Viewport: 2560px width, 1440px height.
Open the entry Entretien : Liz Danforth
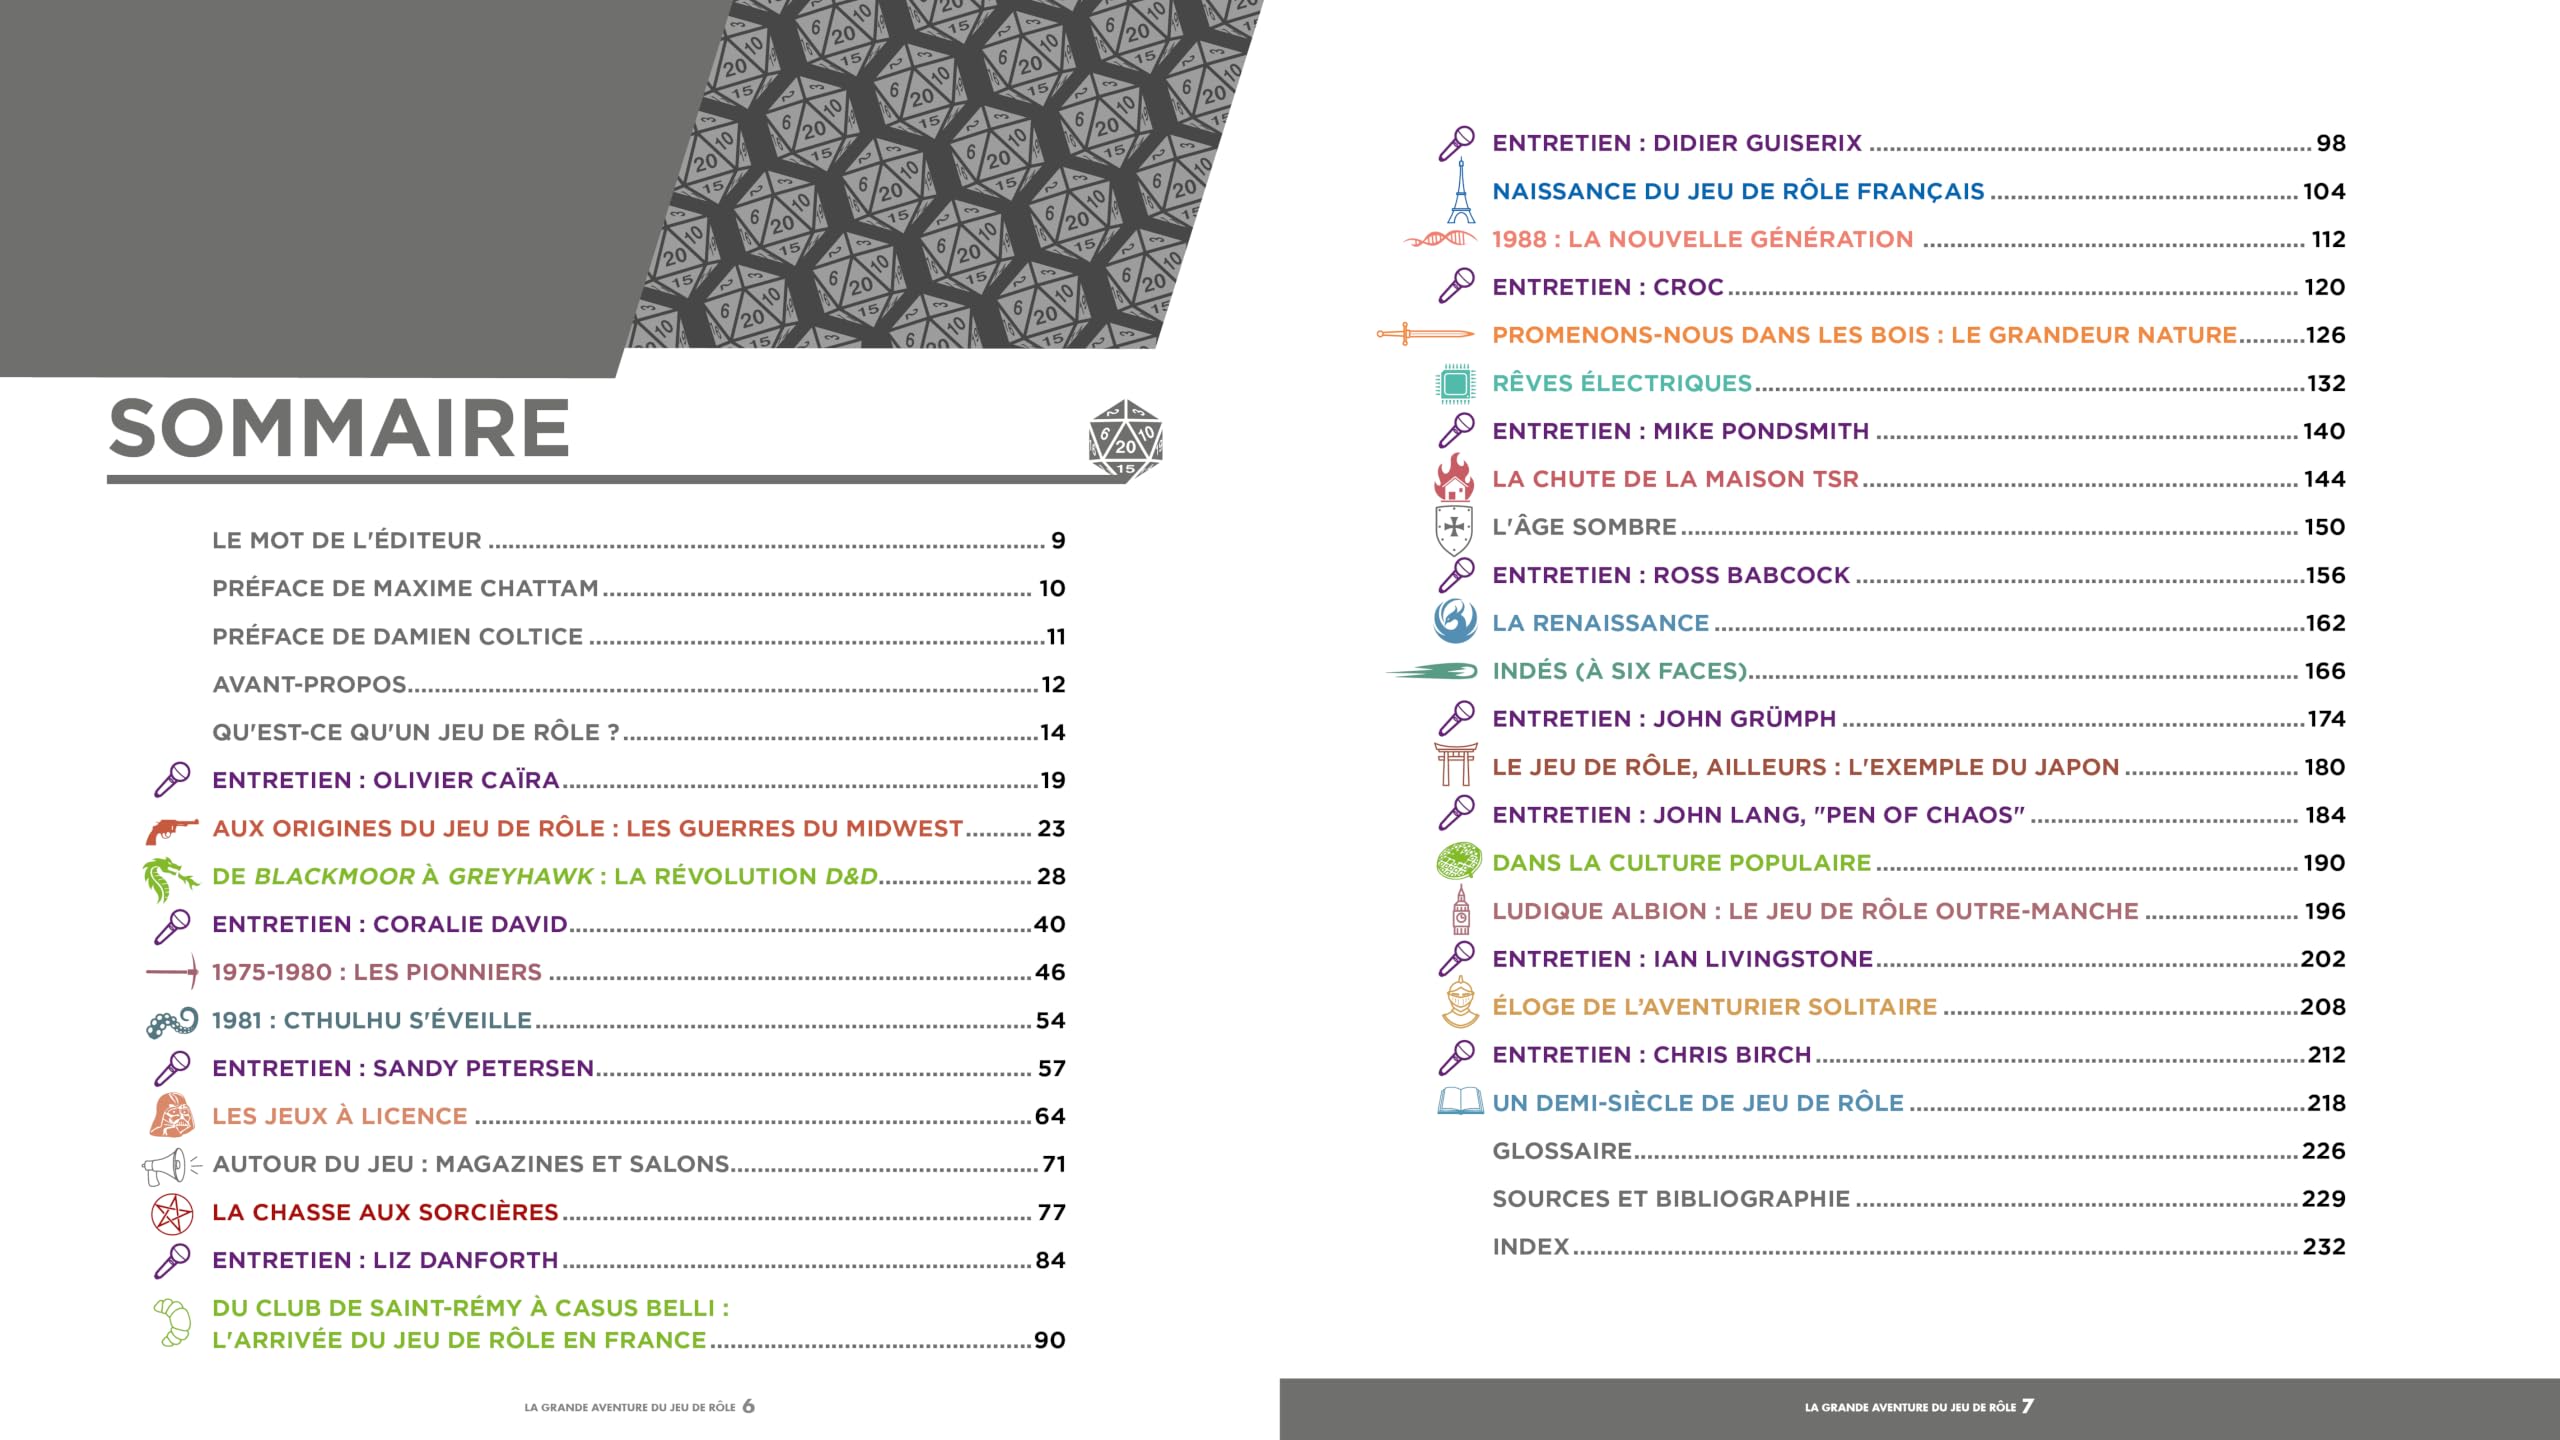coord(638,1261)
